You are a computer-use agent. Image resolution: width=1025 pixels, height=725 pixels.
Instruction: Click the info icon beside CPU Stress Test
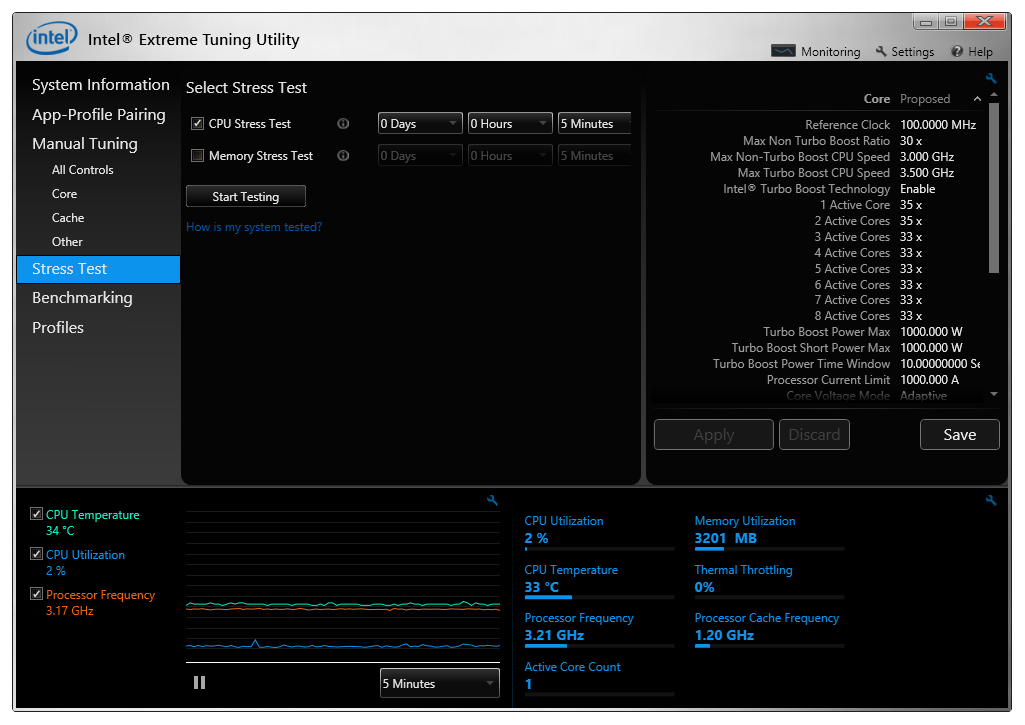[x=343, y=124]
